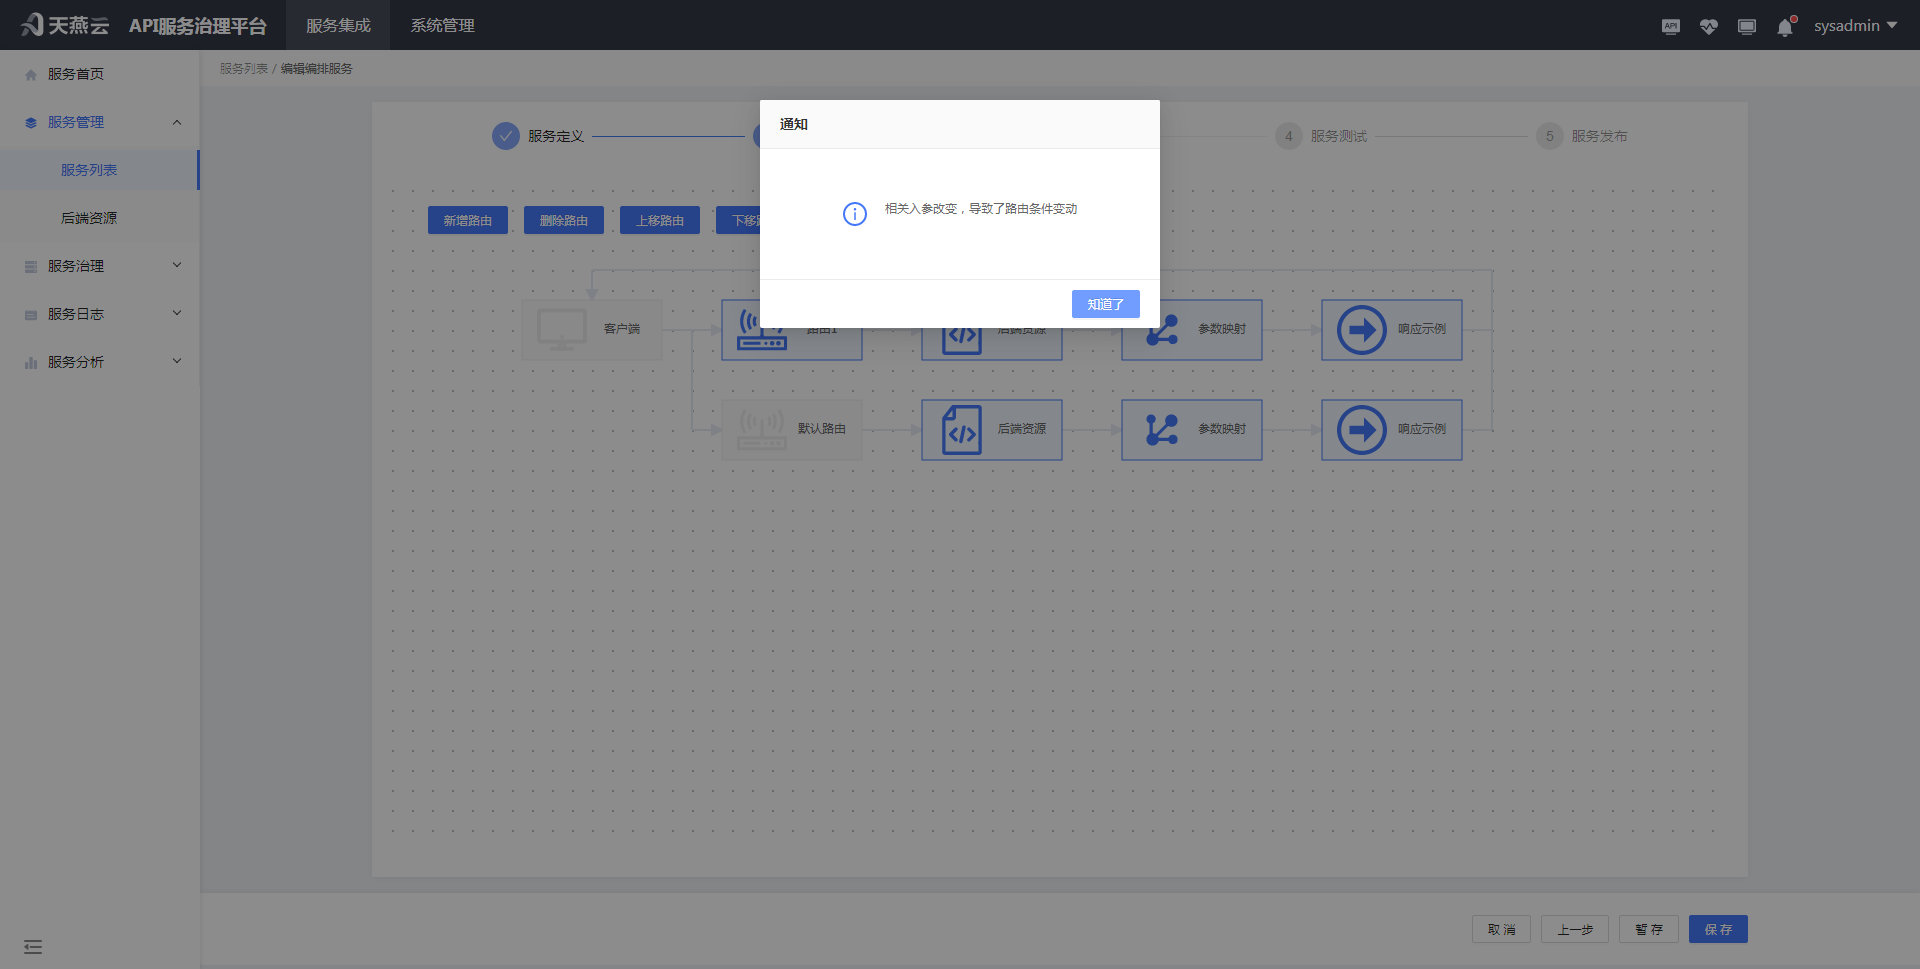Navigate to 服务列表 via the breadcrumb link
The image size is (1920, 969).
click(243, 68)
